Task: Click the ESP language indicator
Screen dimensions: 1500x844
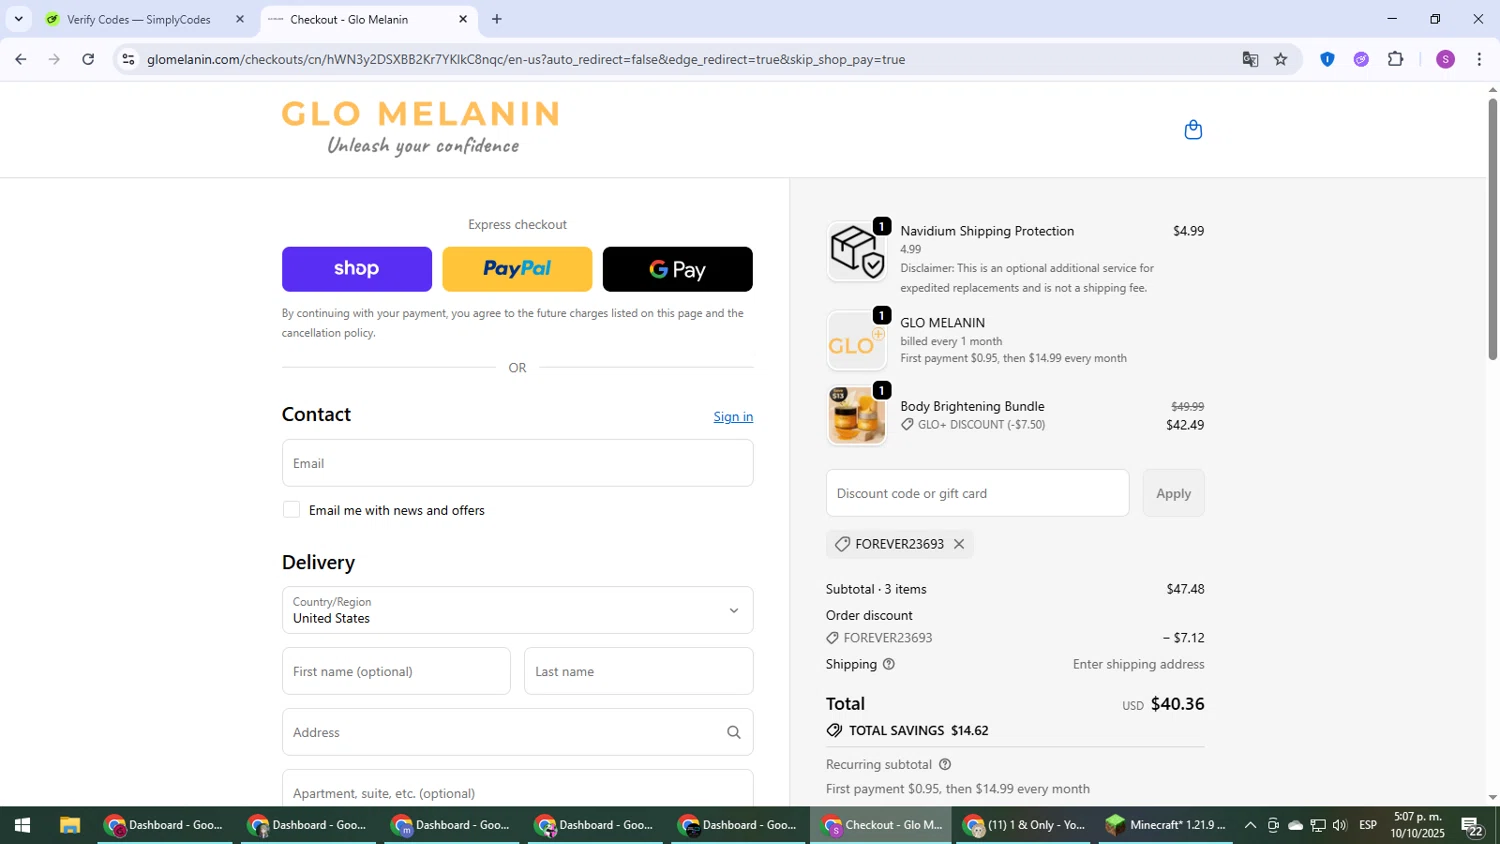Action: click(x=1368, y=826)
